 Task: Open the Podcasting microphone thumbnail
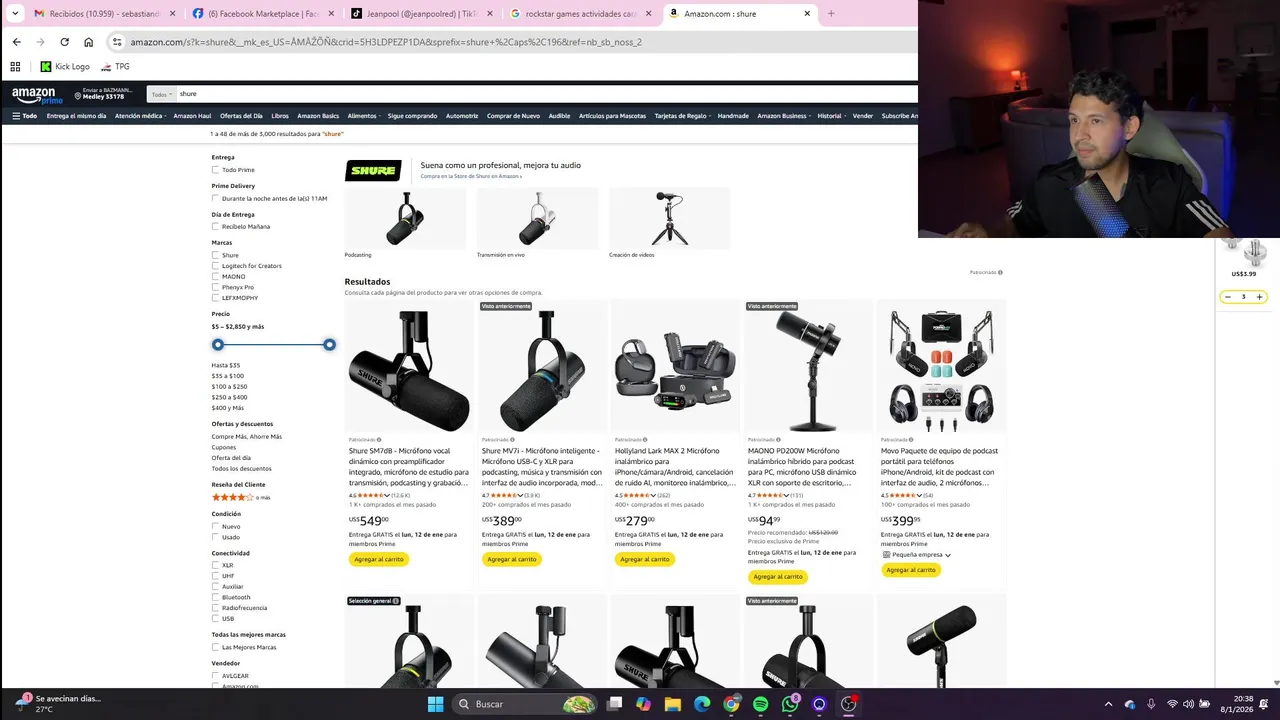point(405,220)
